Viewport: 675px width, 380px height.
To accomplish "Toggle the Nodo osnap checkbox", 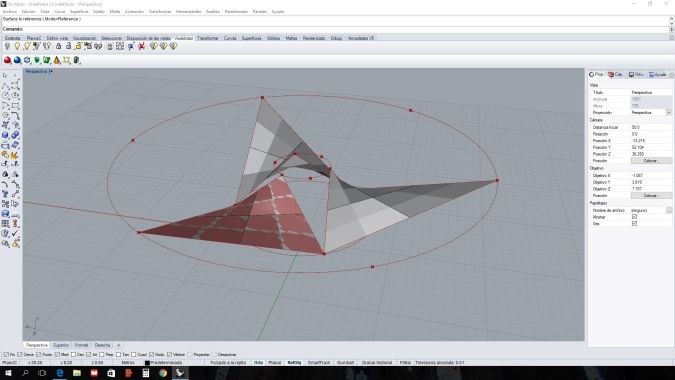I will [152, 355].
